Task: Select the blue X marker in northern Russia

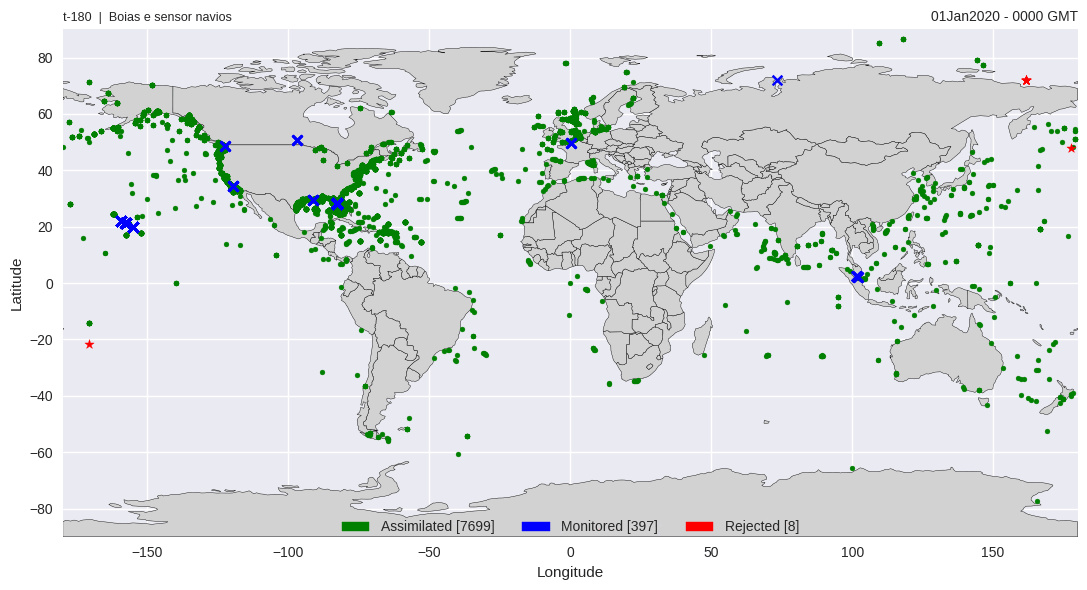Action: [x=777, y=81]
